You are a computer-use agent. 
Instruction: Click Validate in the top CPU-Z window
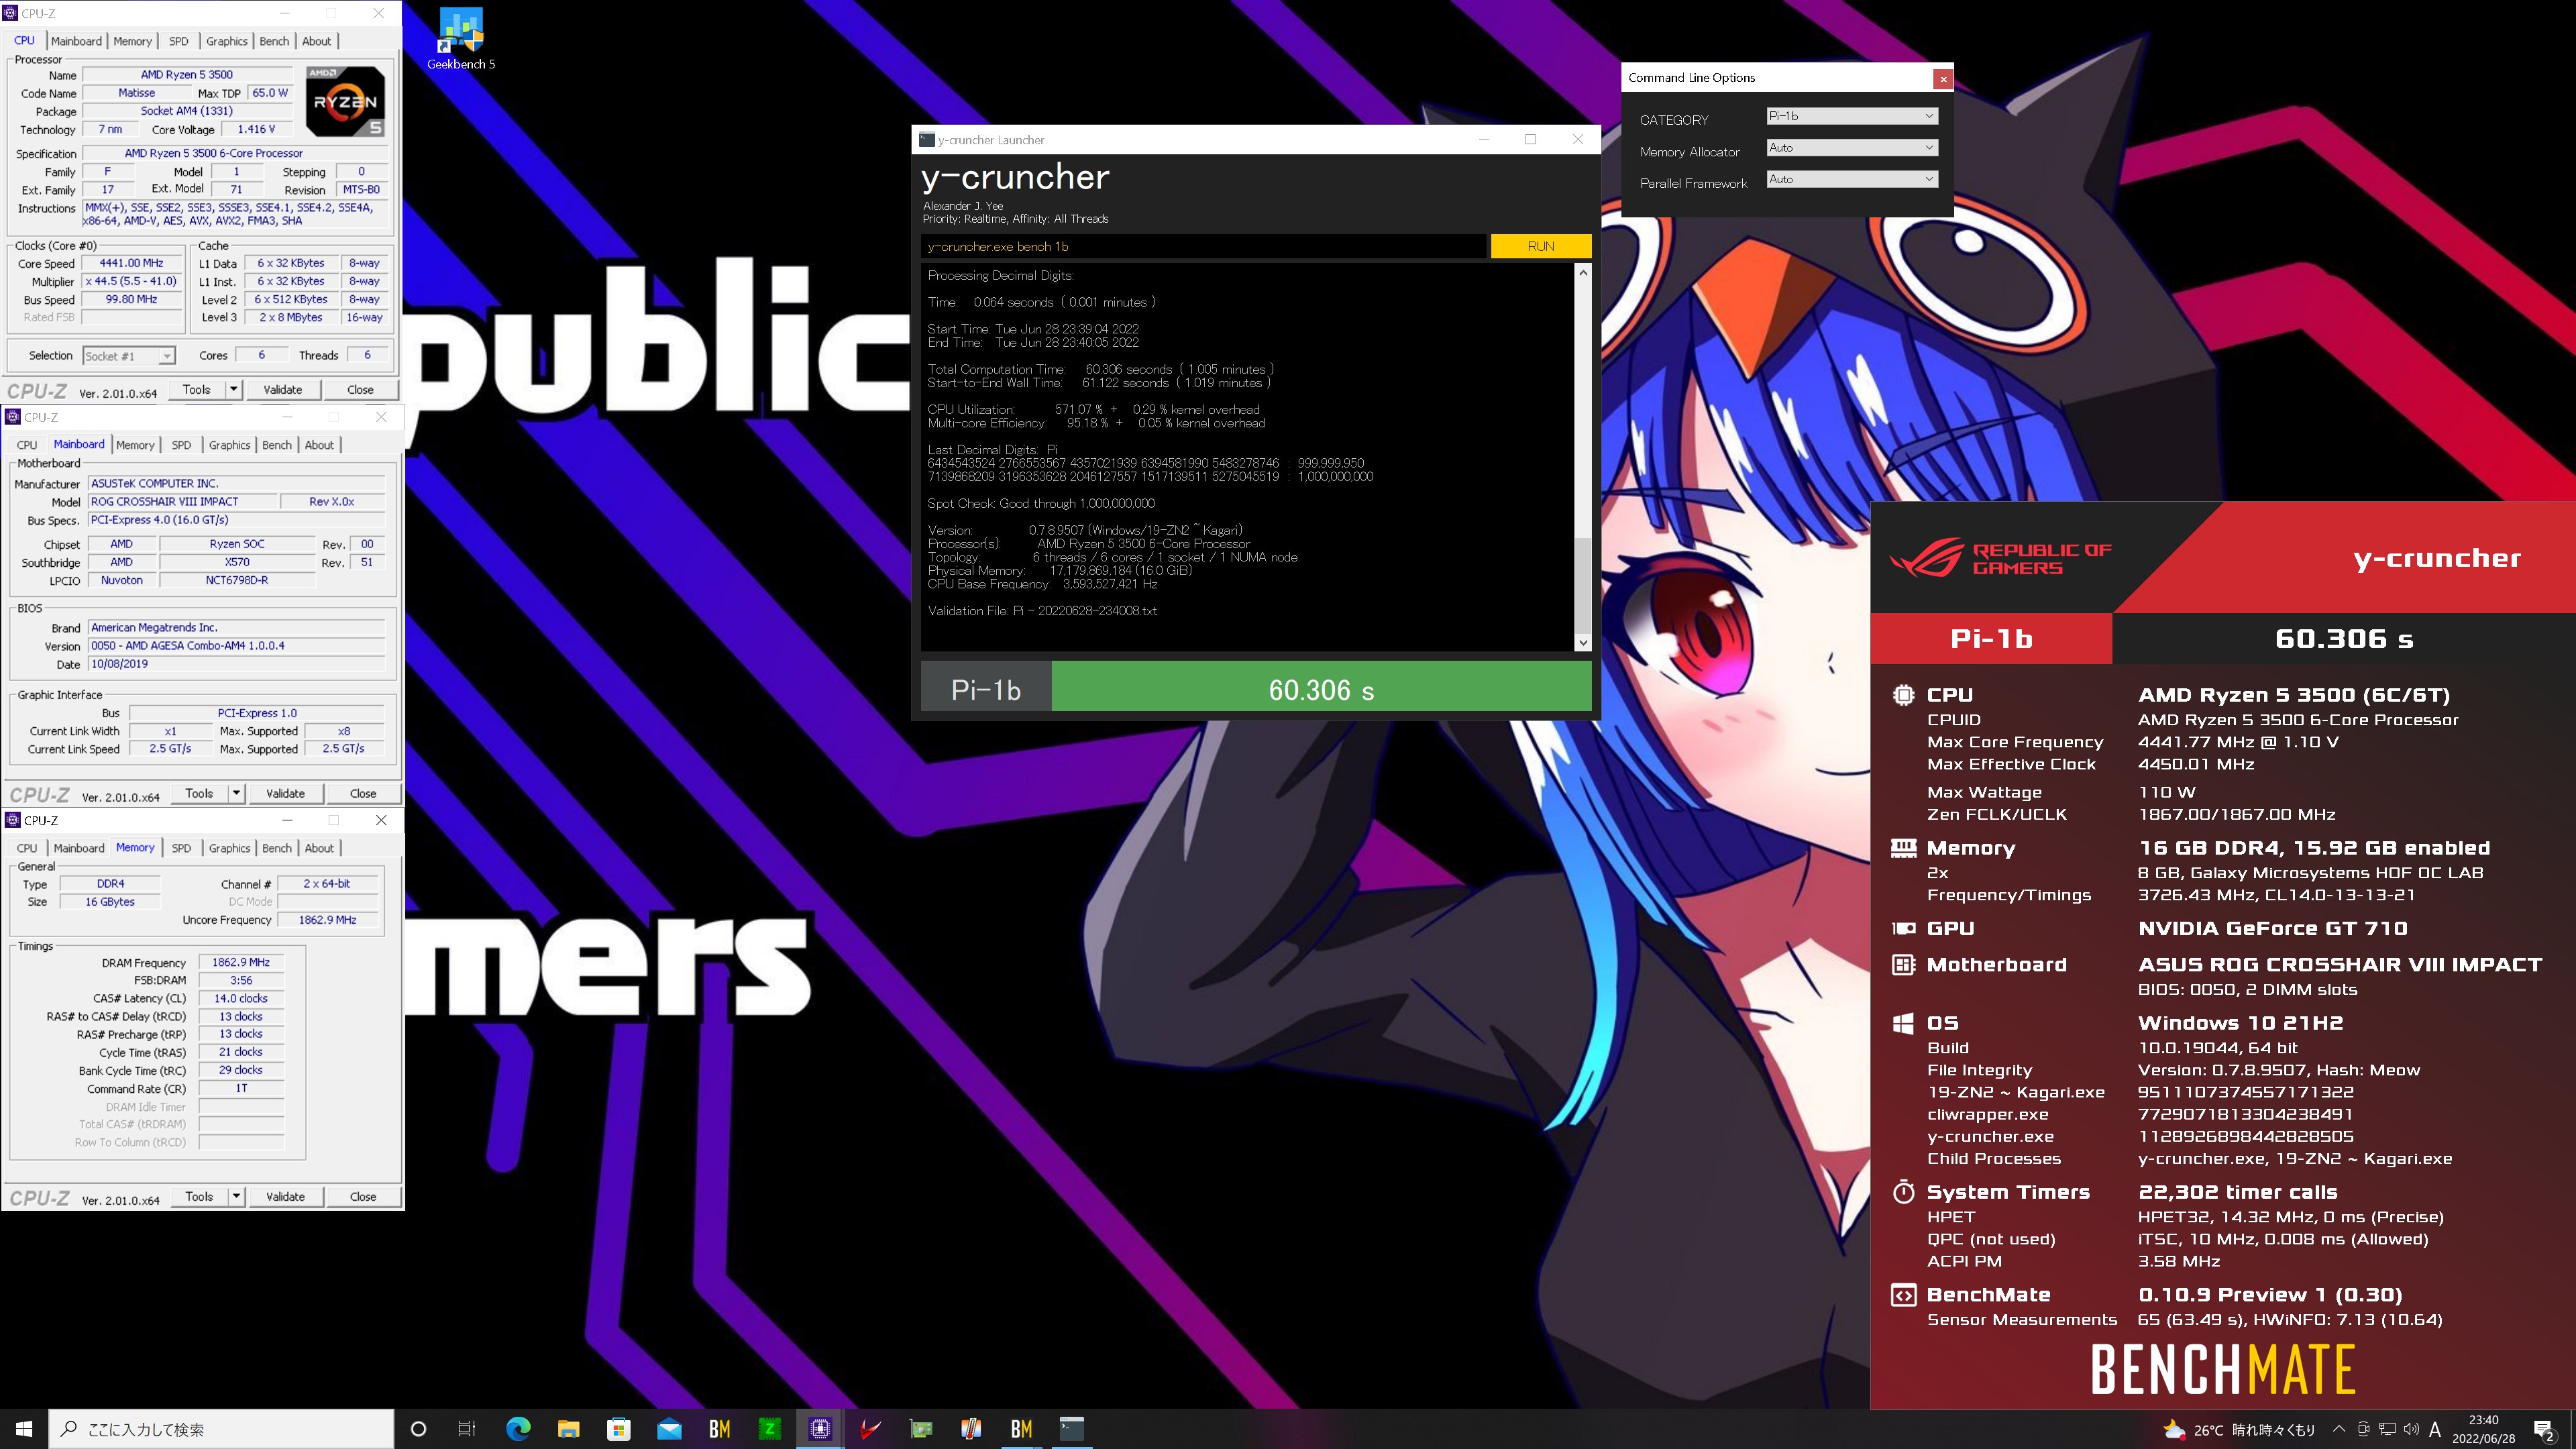282,390
